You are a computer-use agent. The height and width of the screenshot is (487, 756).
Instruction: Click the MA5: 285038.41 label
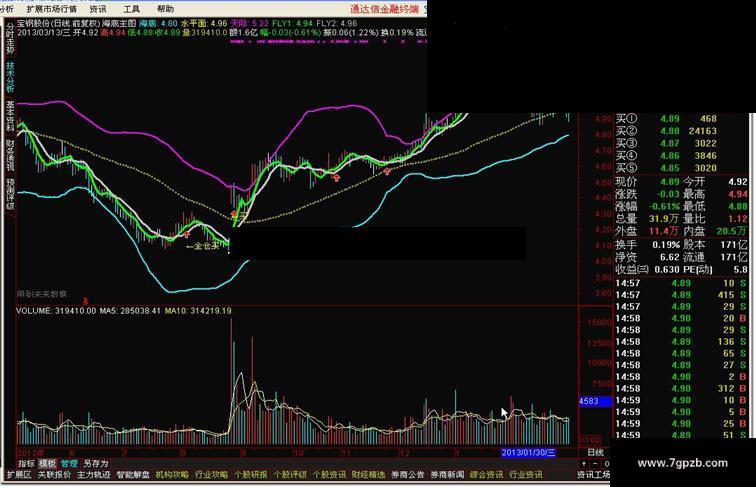[130, 311]
